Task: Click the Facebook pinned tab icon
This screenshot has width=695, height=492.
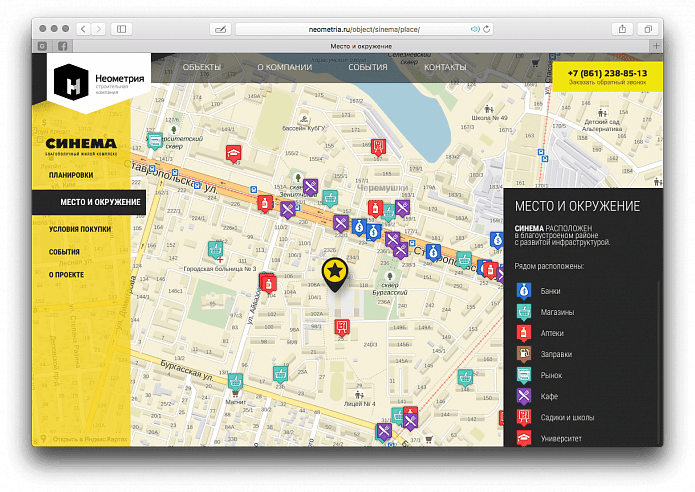Action: 62,46
